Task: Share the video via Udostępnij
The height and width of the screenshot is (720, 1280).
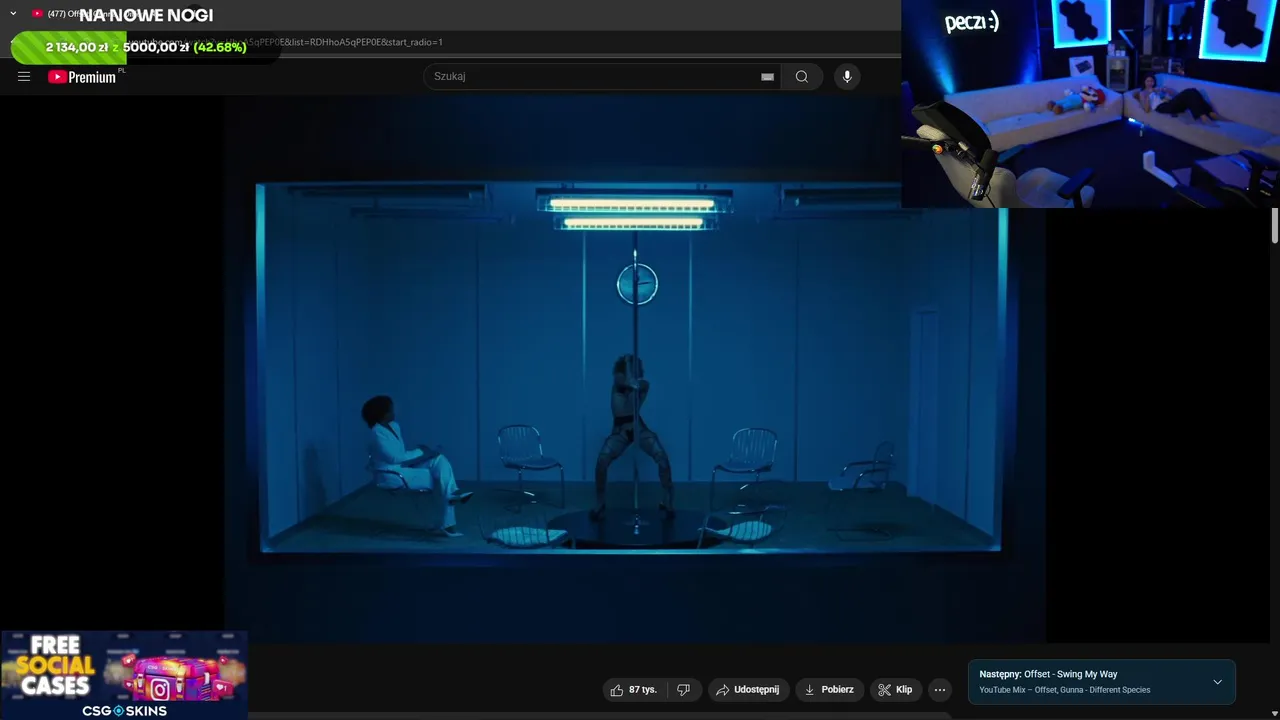Action: [x=747, y=689]
